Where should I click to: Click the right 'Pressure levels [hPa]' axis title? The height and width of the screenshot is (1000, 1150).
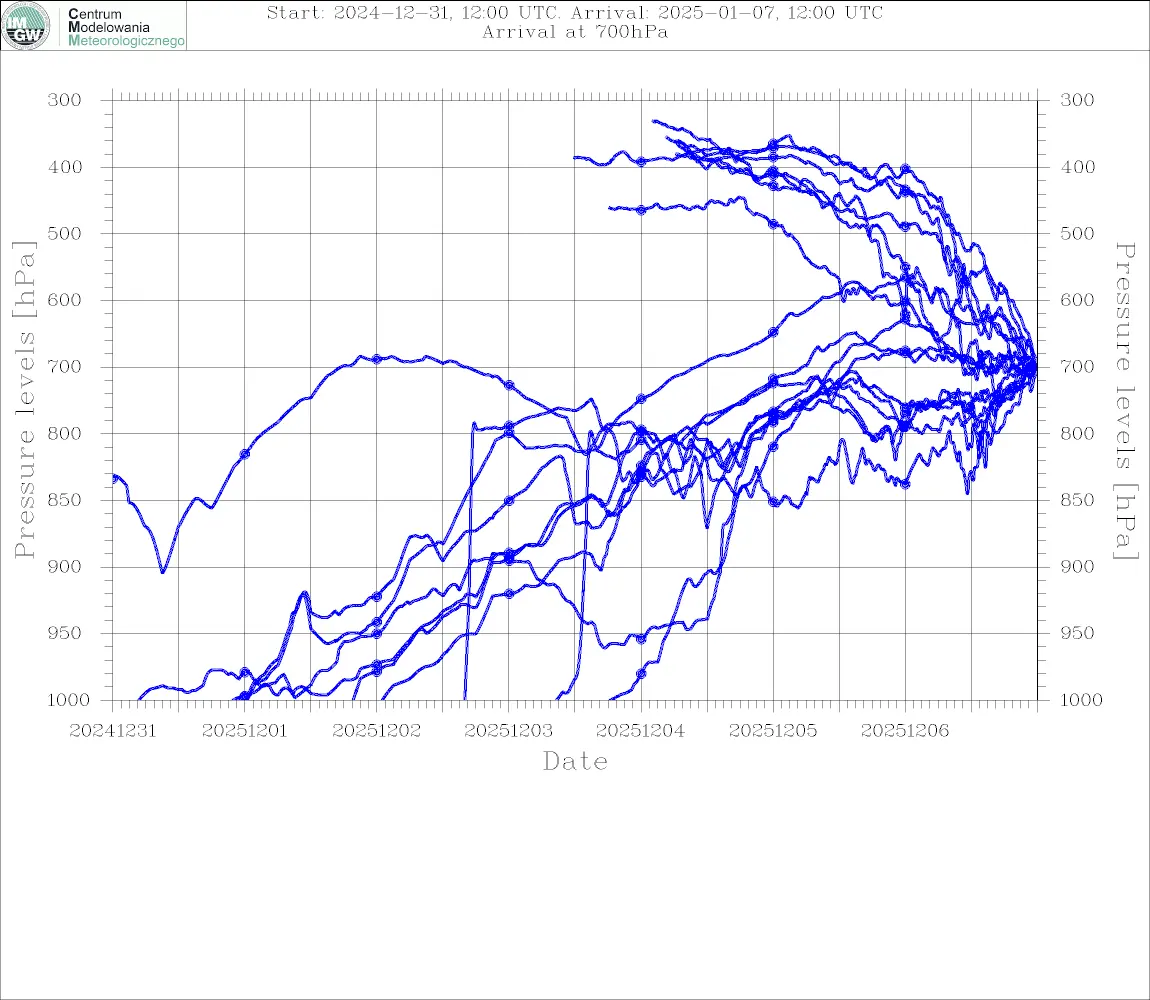coord(1125,401)
